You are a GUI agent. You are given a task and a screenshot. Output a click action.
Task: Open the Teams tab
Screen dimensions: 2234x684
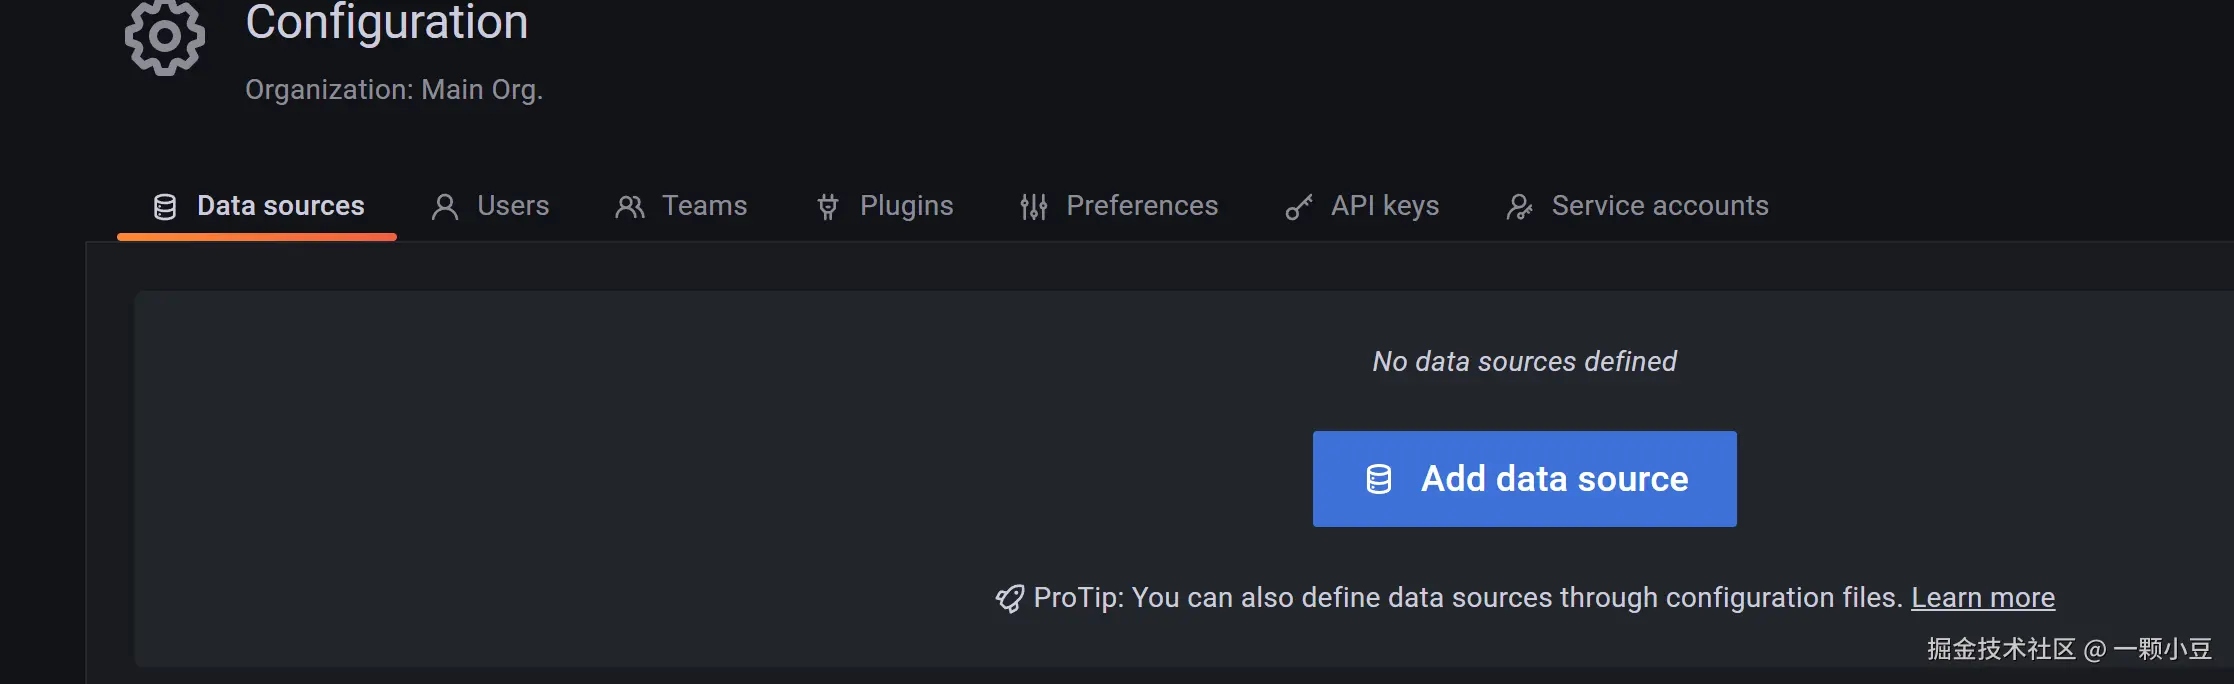point(704,206)
